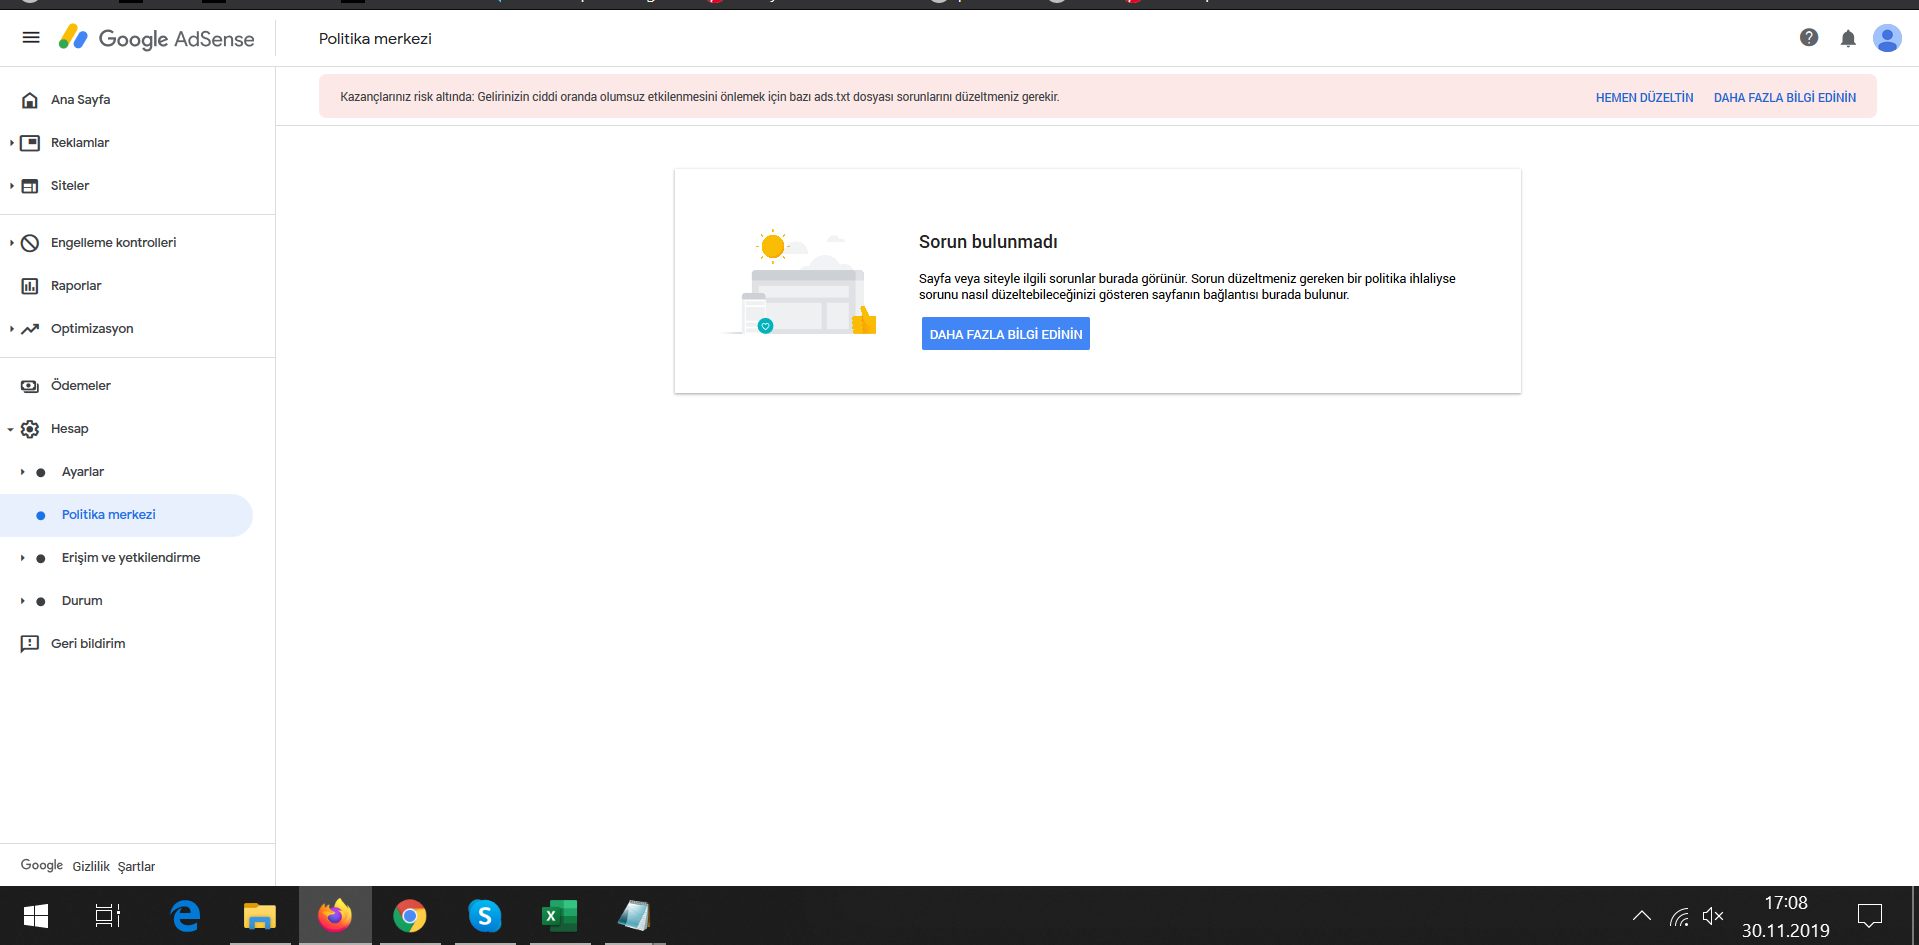Open Excel from the taskbar
The image size is (1919, 945).
560,916
